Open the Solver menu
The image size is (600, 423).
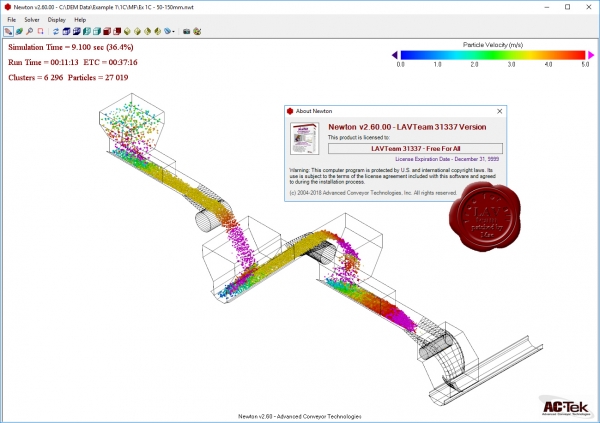(x=32, y=20)
